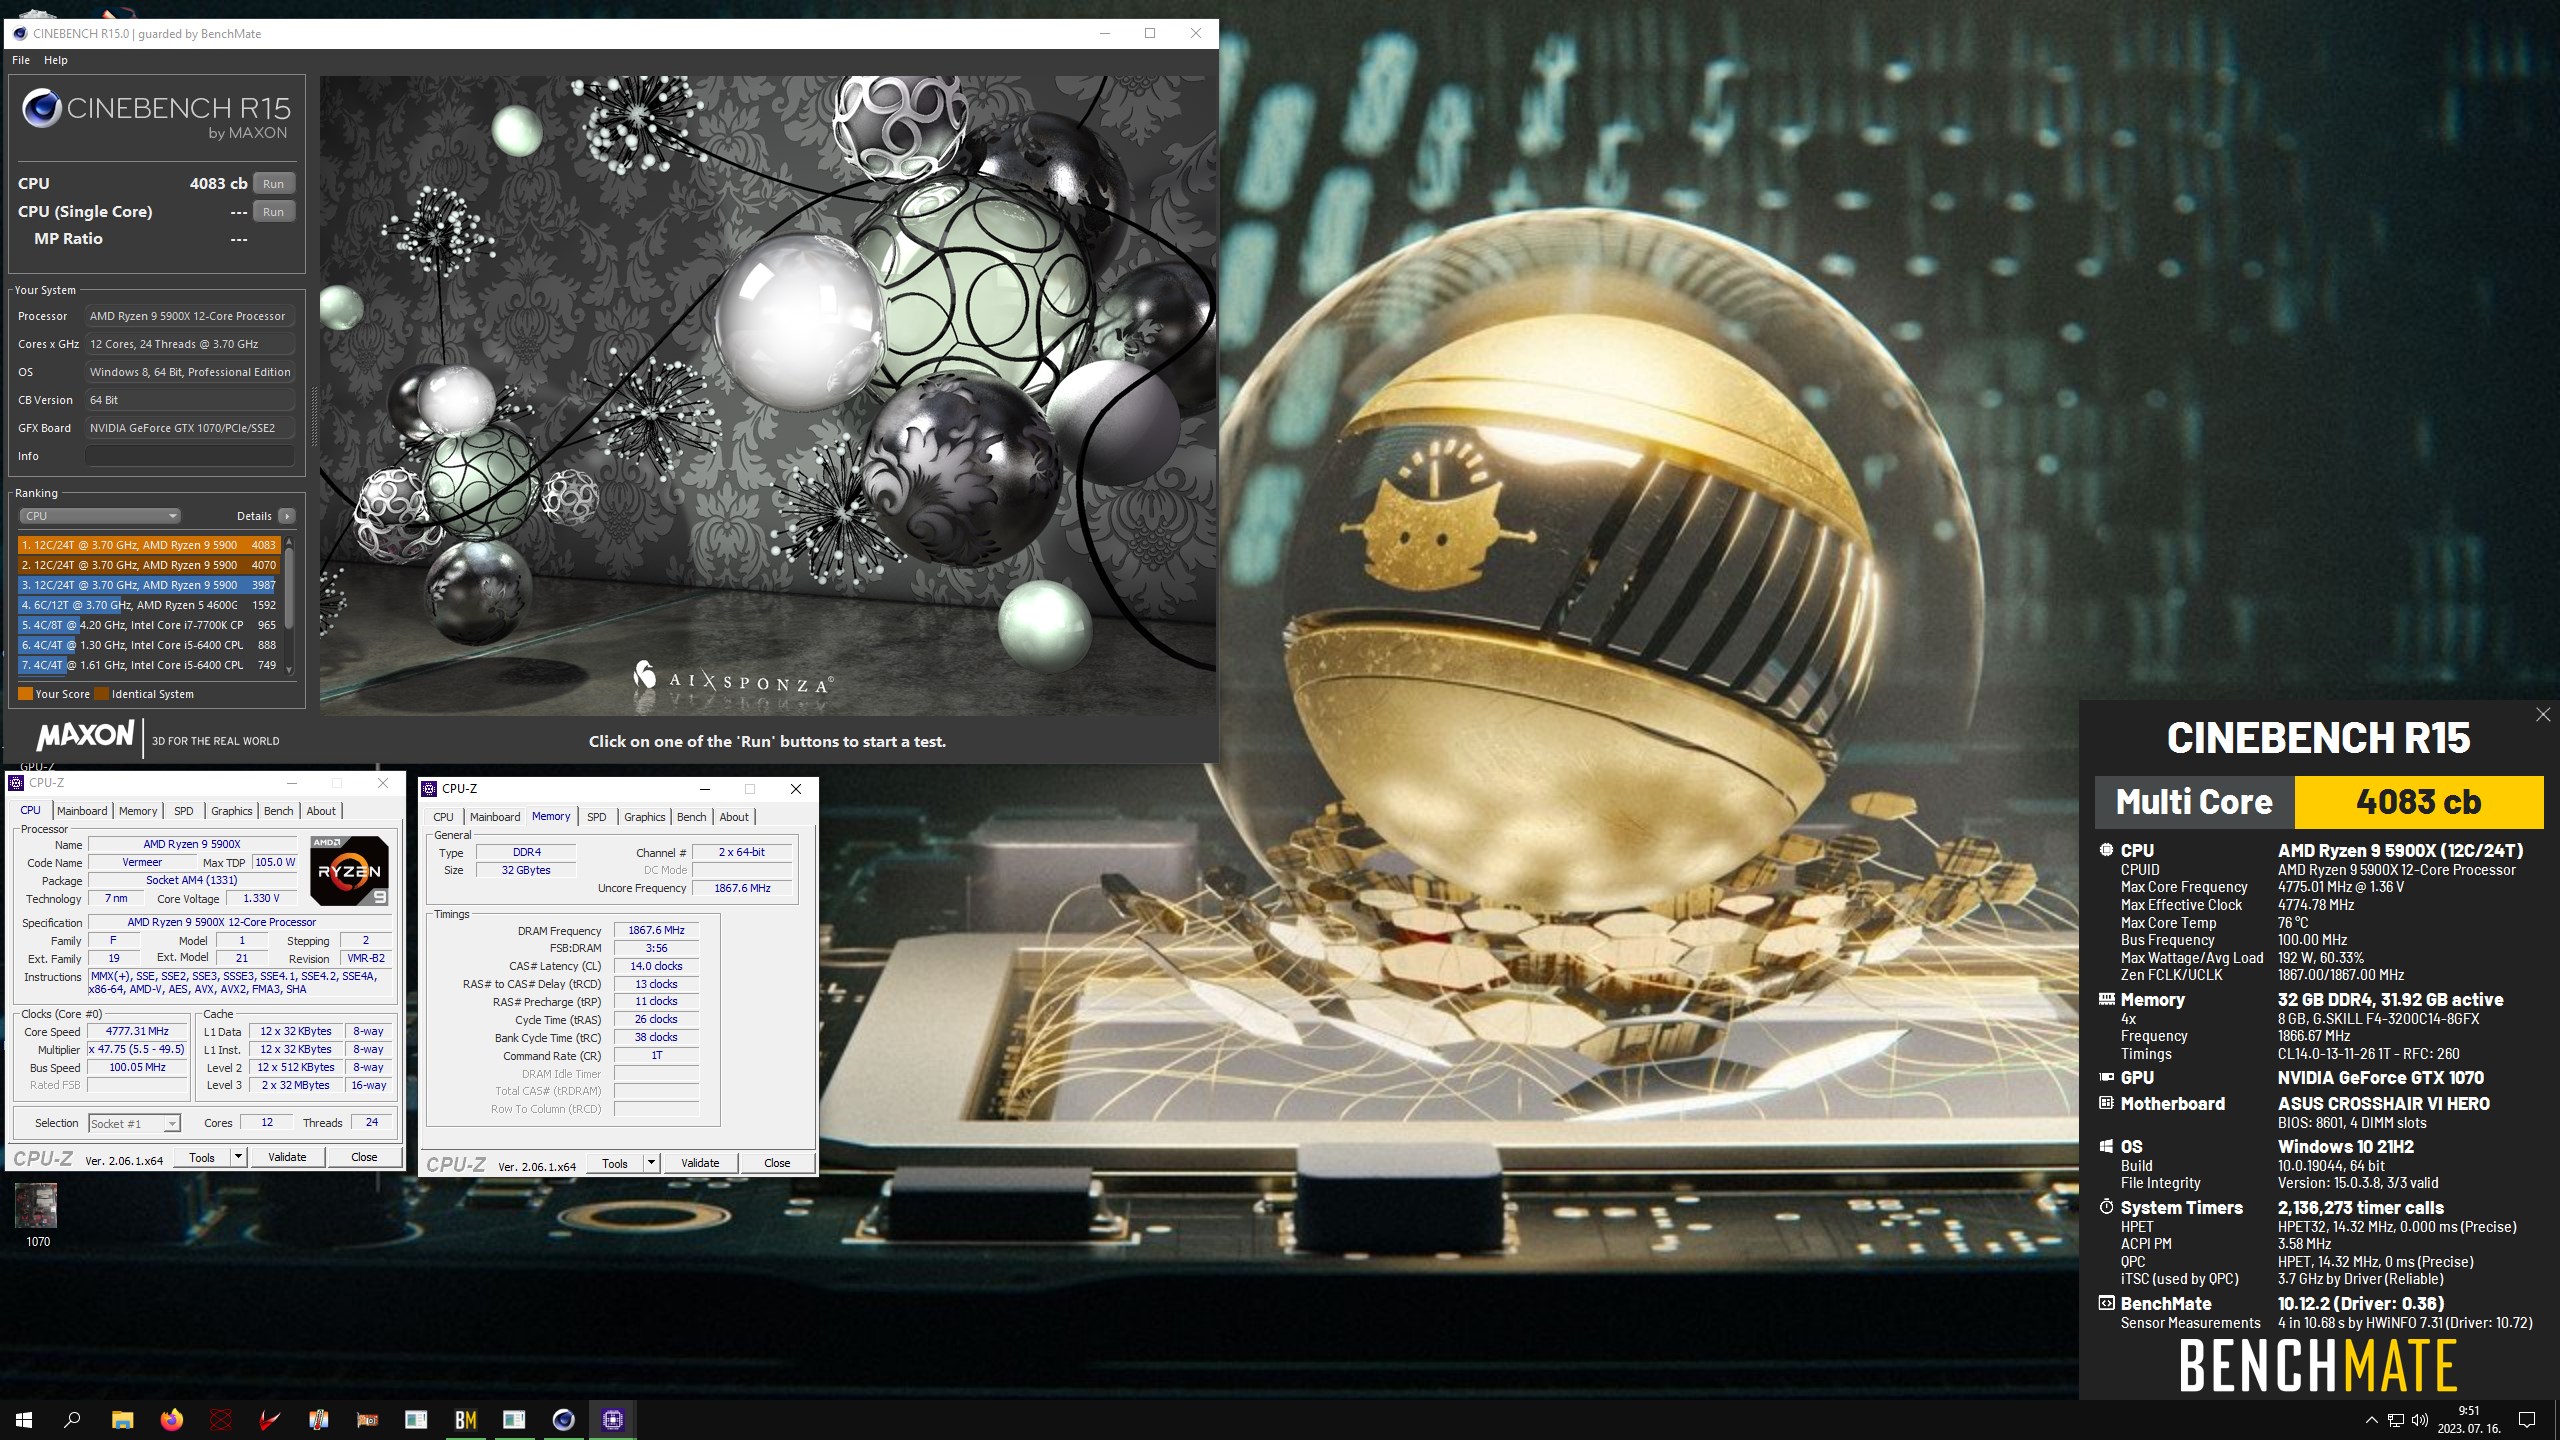2560x1440 pixels.
Task: Open the SPD tab in right CPU-Z window
Action: click(597, 817)
